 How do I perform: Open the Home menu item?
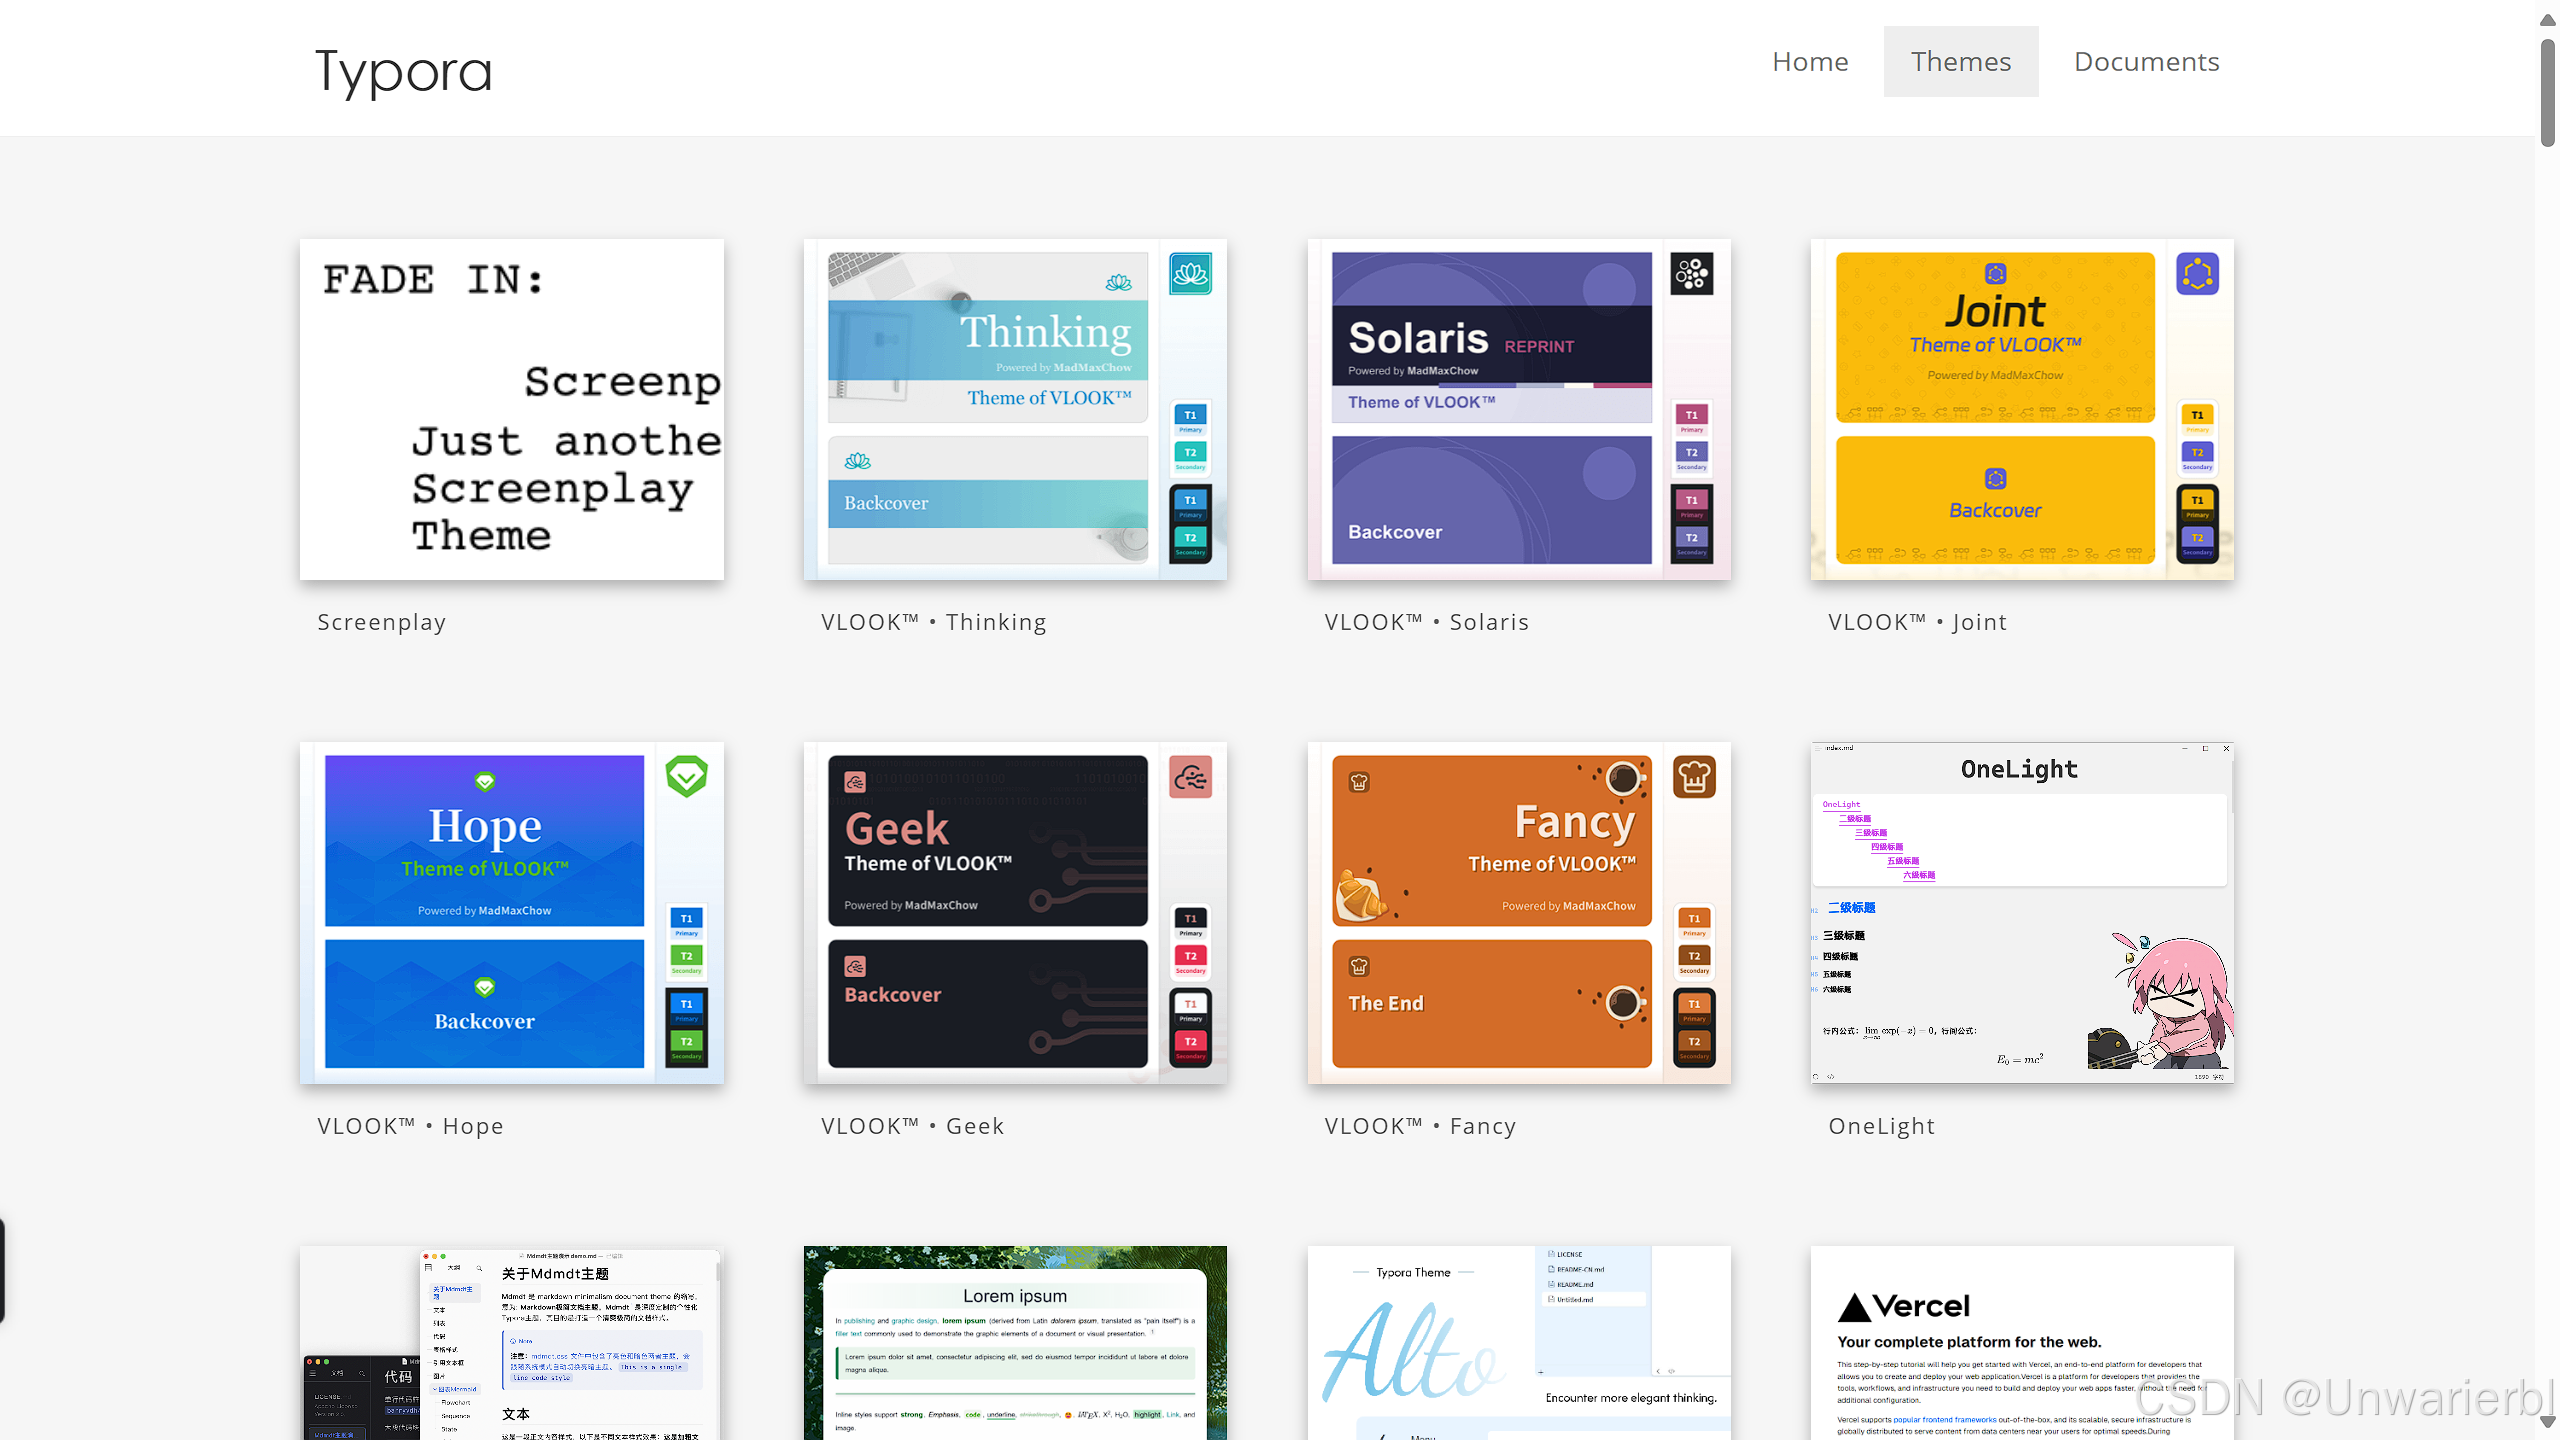coord(1810,61)
